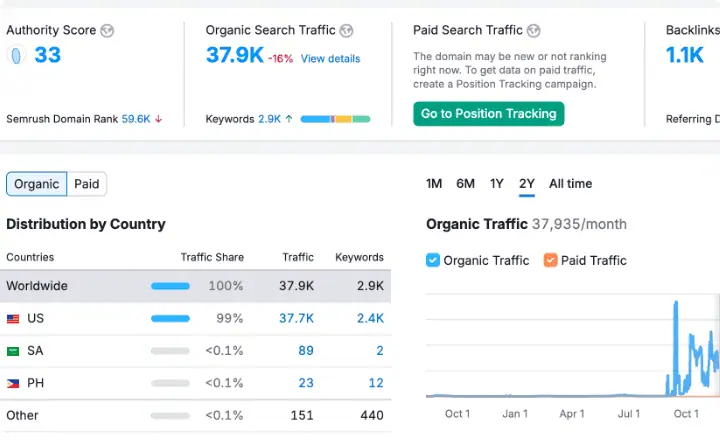This screenshot has height=440, width=720.
Task: Switch to the Paid view toggle
Action: [87, 184]
